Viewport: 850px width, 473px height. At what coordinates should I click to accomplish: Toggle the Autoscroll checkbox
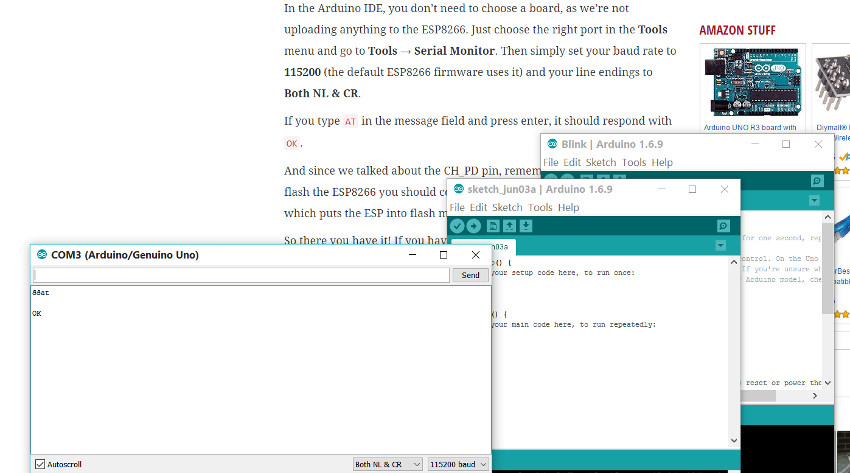tap(40, 464)
